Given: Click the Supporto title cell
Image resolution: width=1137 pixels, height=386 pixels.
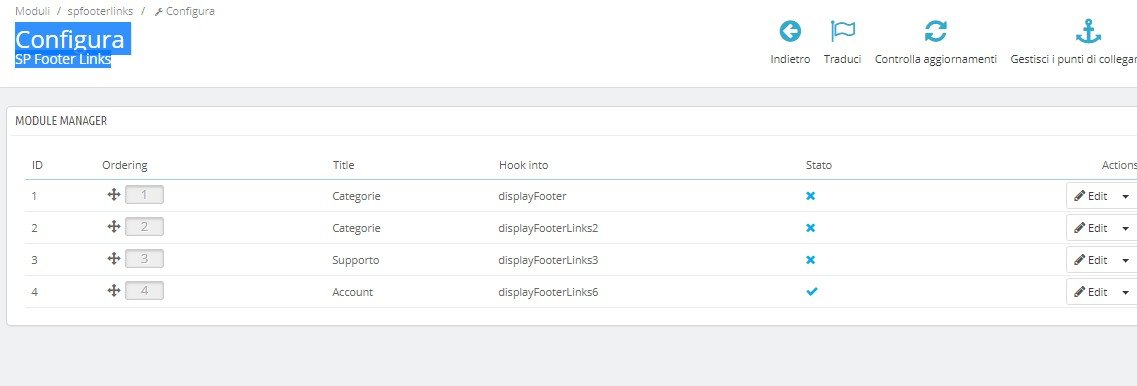Looking at the screenshot, I should coord(355,260).
